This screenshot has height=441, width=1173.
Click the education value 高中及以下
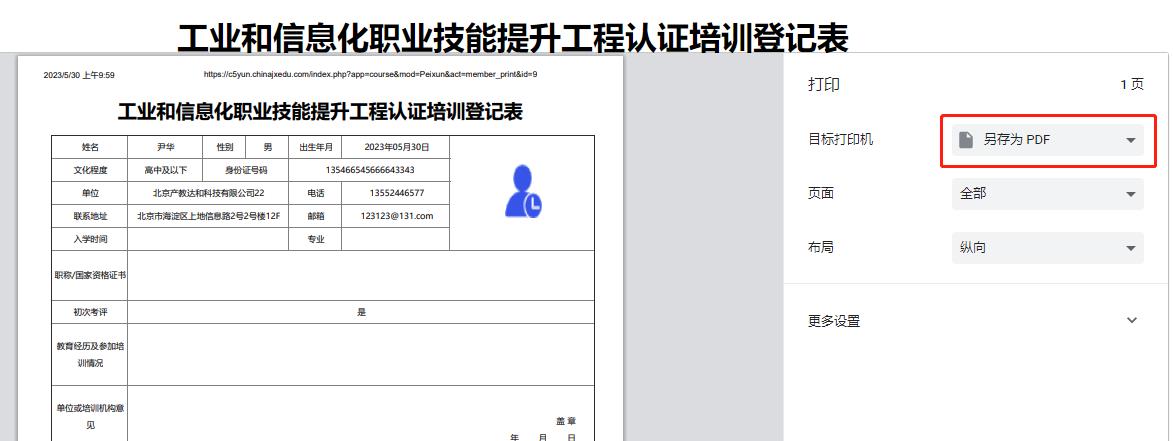[166, 170]
